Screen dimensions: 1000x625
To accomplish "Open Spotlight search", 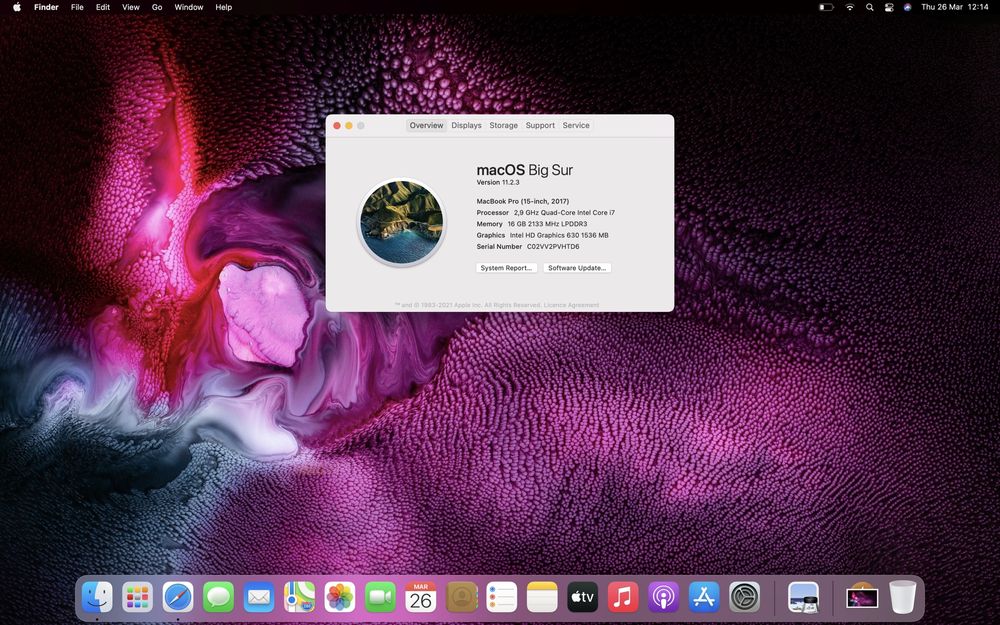I will tap(869, 7).
